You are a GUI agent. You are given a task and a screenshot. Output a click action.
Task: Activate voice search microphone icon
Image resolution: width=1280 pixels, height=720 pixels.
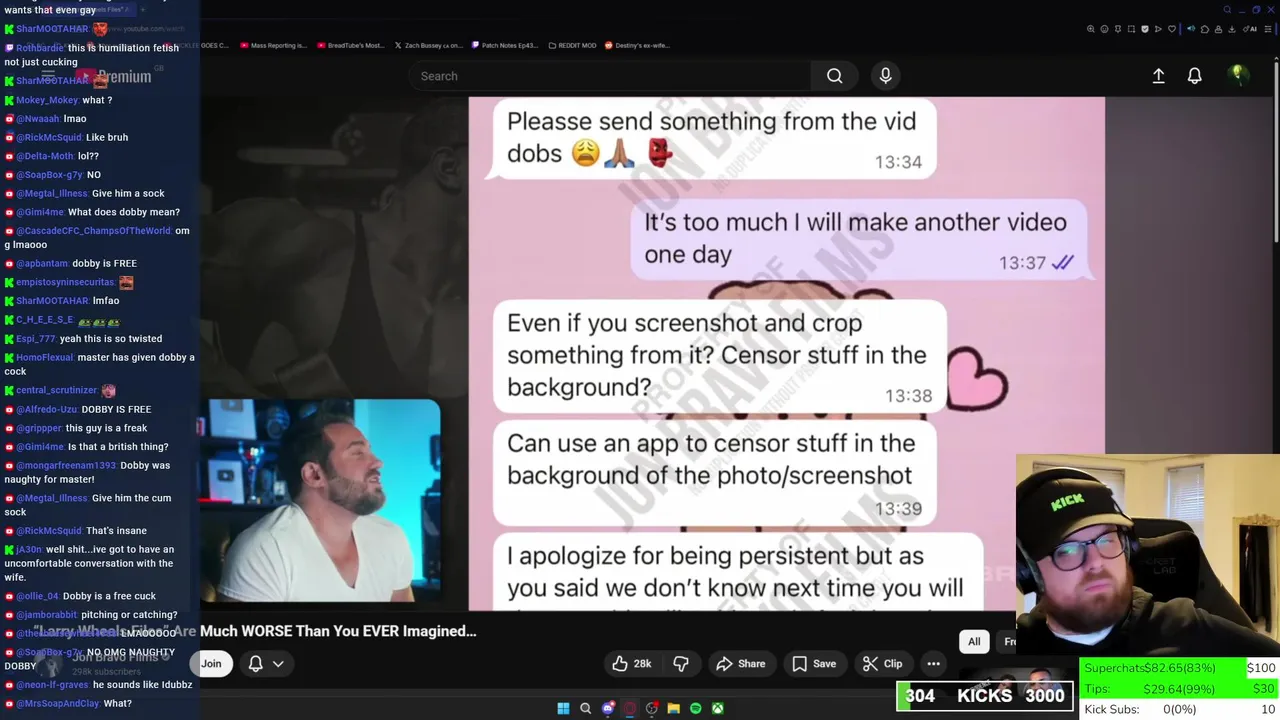pos(885,76)
